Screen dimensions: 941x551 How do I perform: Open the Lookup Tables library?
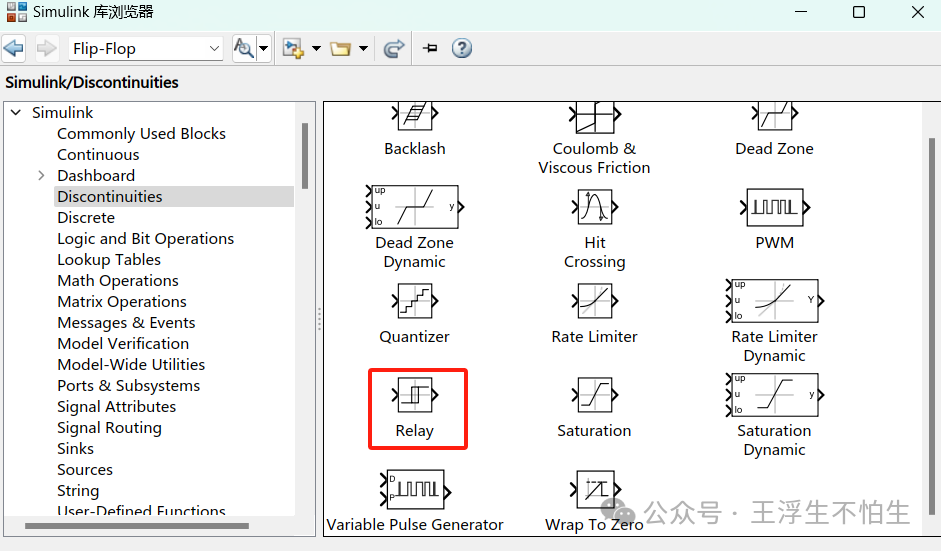click(109, 259)
